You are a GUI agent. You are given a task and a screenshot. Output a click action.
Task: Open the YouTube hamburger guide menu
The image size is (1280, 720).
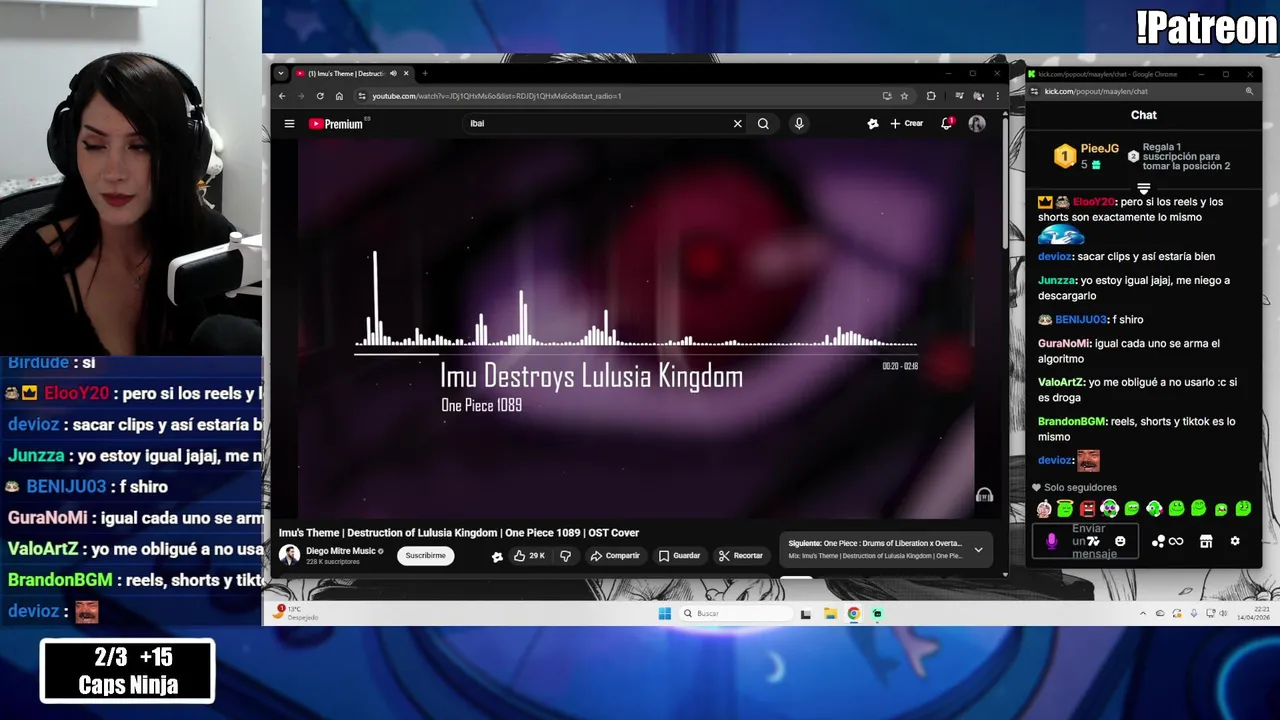(289, 124)
